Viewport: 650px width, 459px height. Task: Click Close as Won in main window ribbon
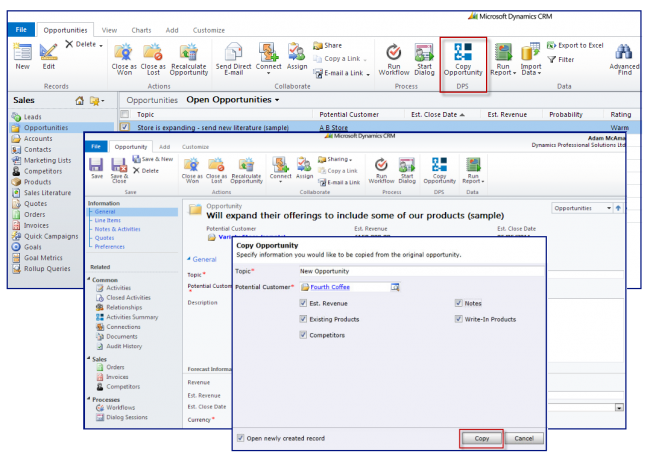pos(124,58)
